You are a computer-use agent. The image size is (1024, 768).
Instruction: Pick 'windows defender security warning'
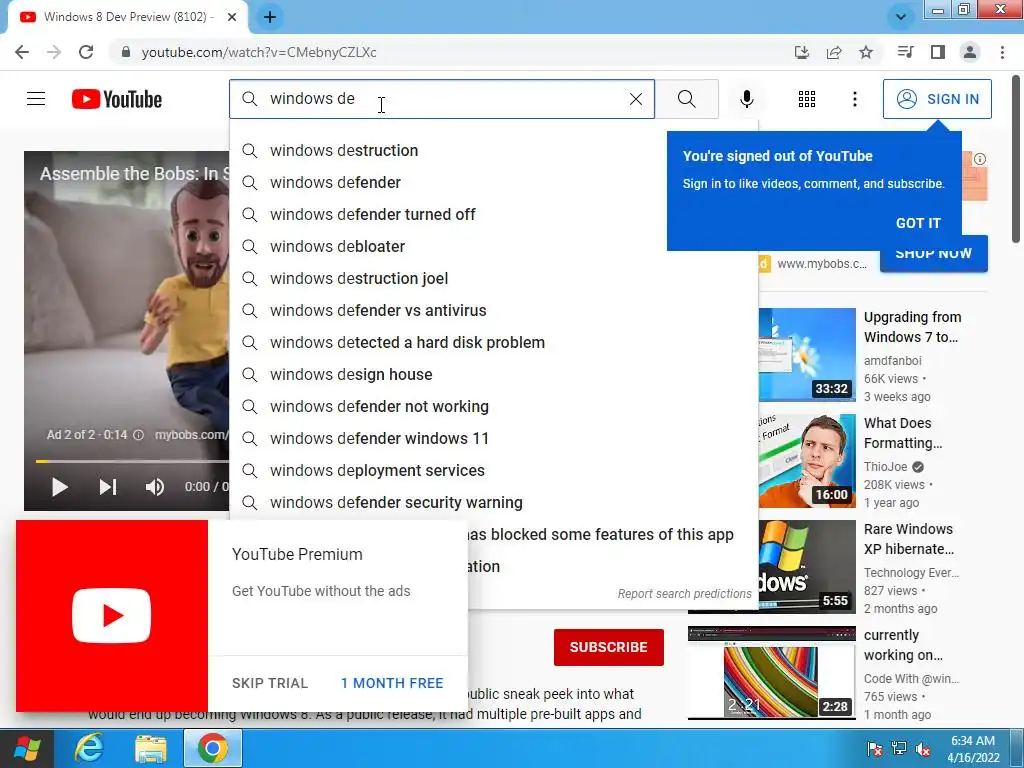494,502
